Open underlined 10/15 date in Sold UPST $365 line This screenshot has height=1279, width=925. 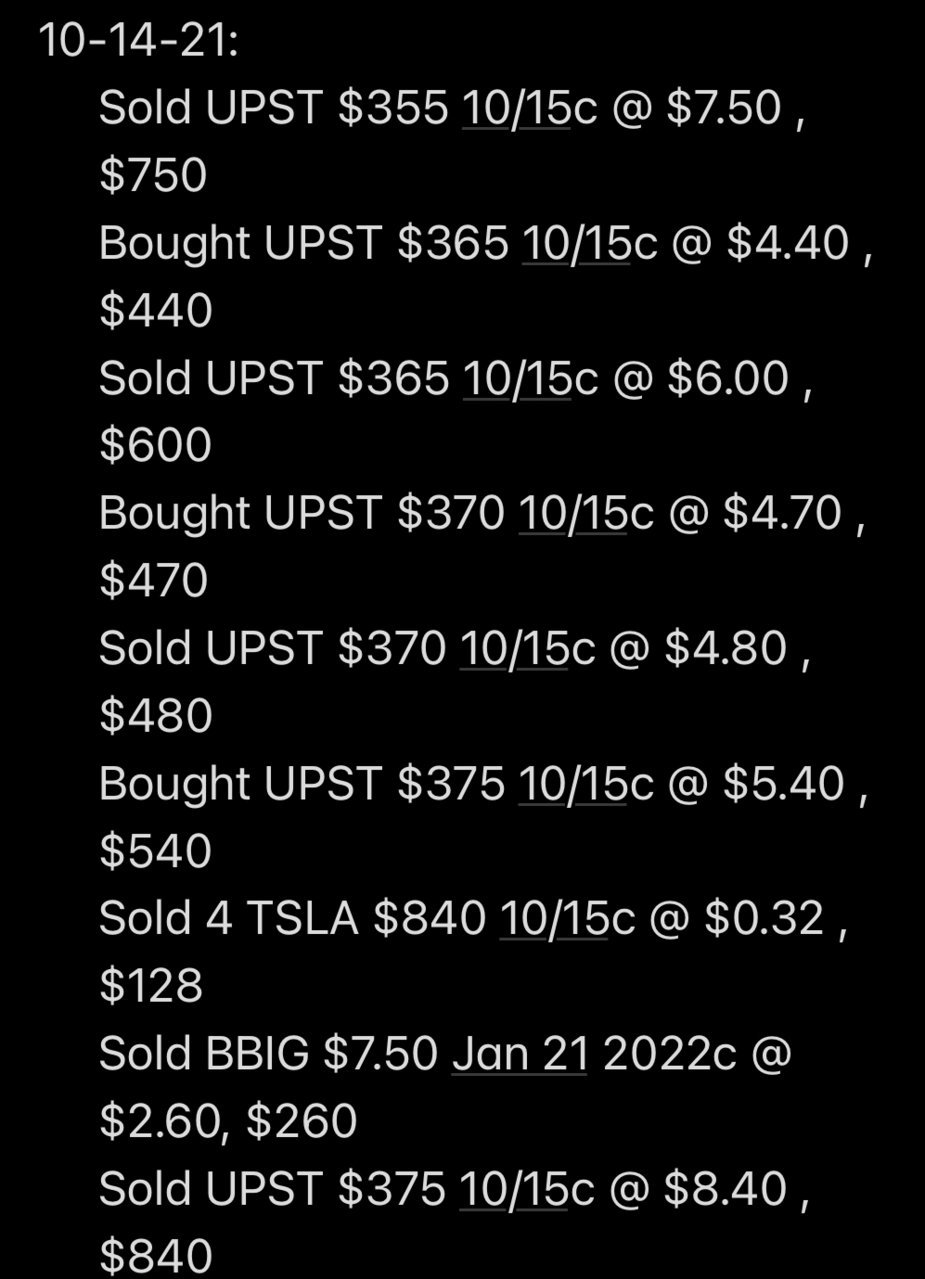pos(517,378)
